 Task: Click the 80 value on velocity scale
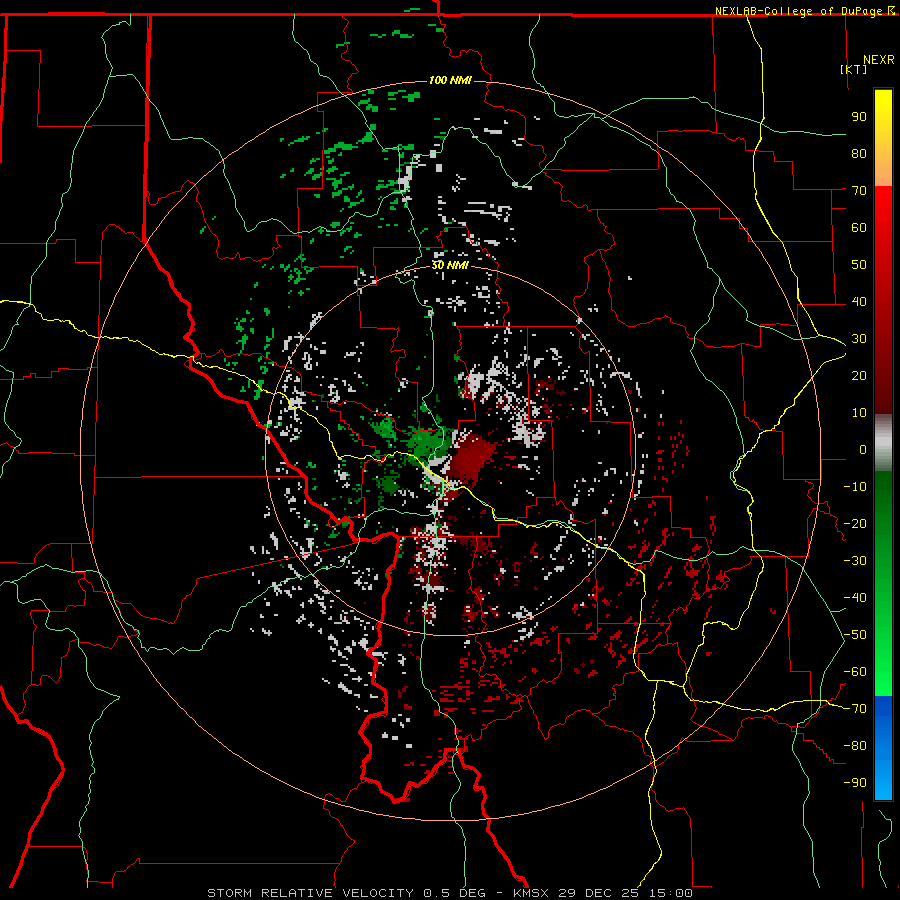pyautogui.click(x=859, y=153)
